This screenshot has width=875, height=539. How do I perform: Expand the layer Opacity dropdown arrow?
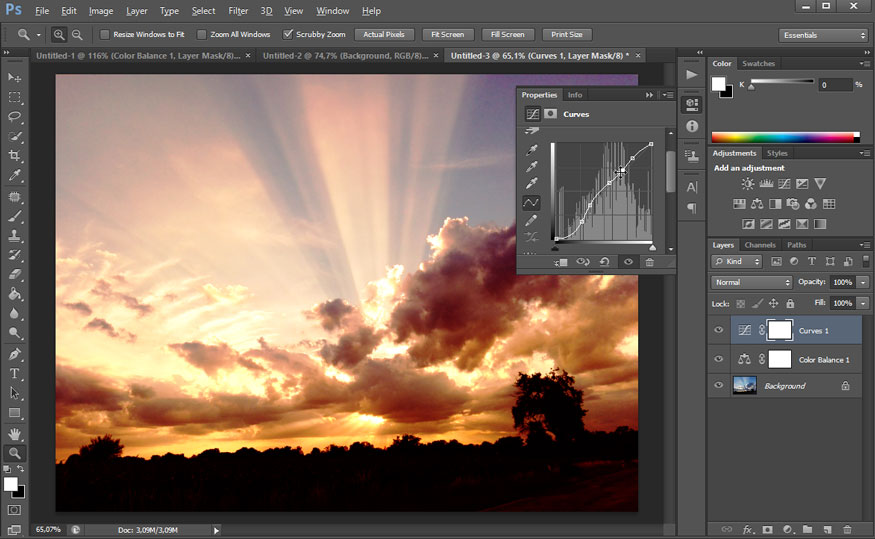click(x=862, y=282)
